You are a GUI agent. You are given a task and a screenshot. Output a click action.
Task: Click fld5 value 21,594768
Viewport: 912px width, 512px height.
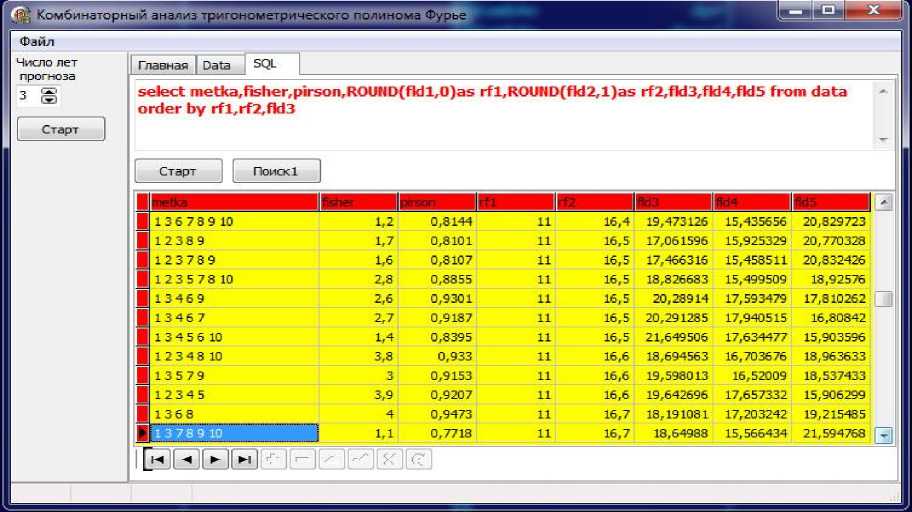pyautogui.click(x=830, y=433)
